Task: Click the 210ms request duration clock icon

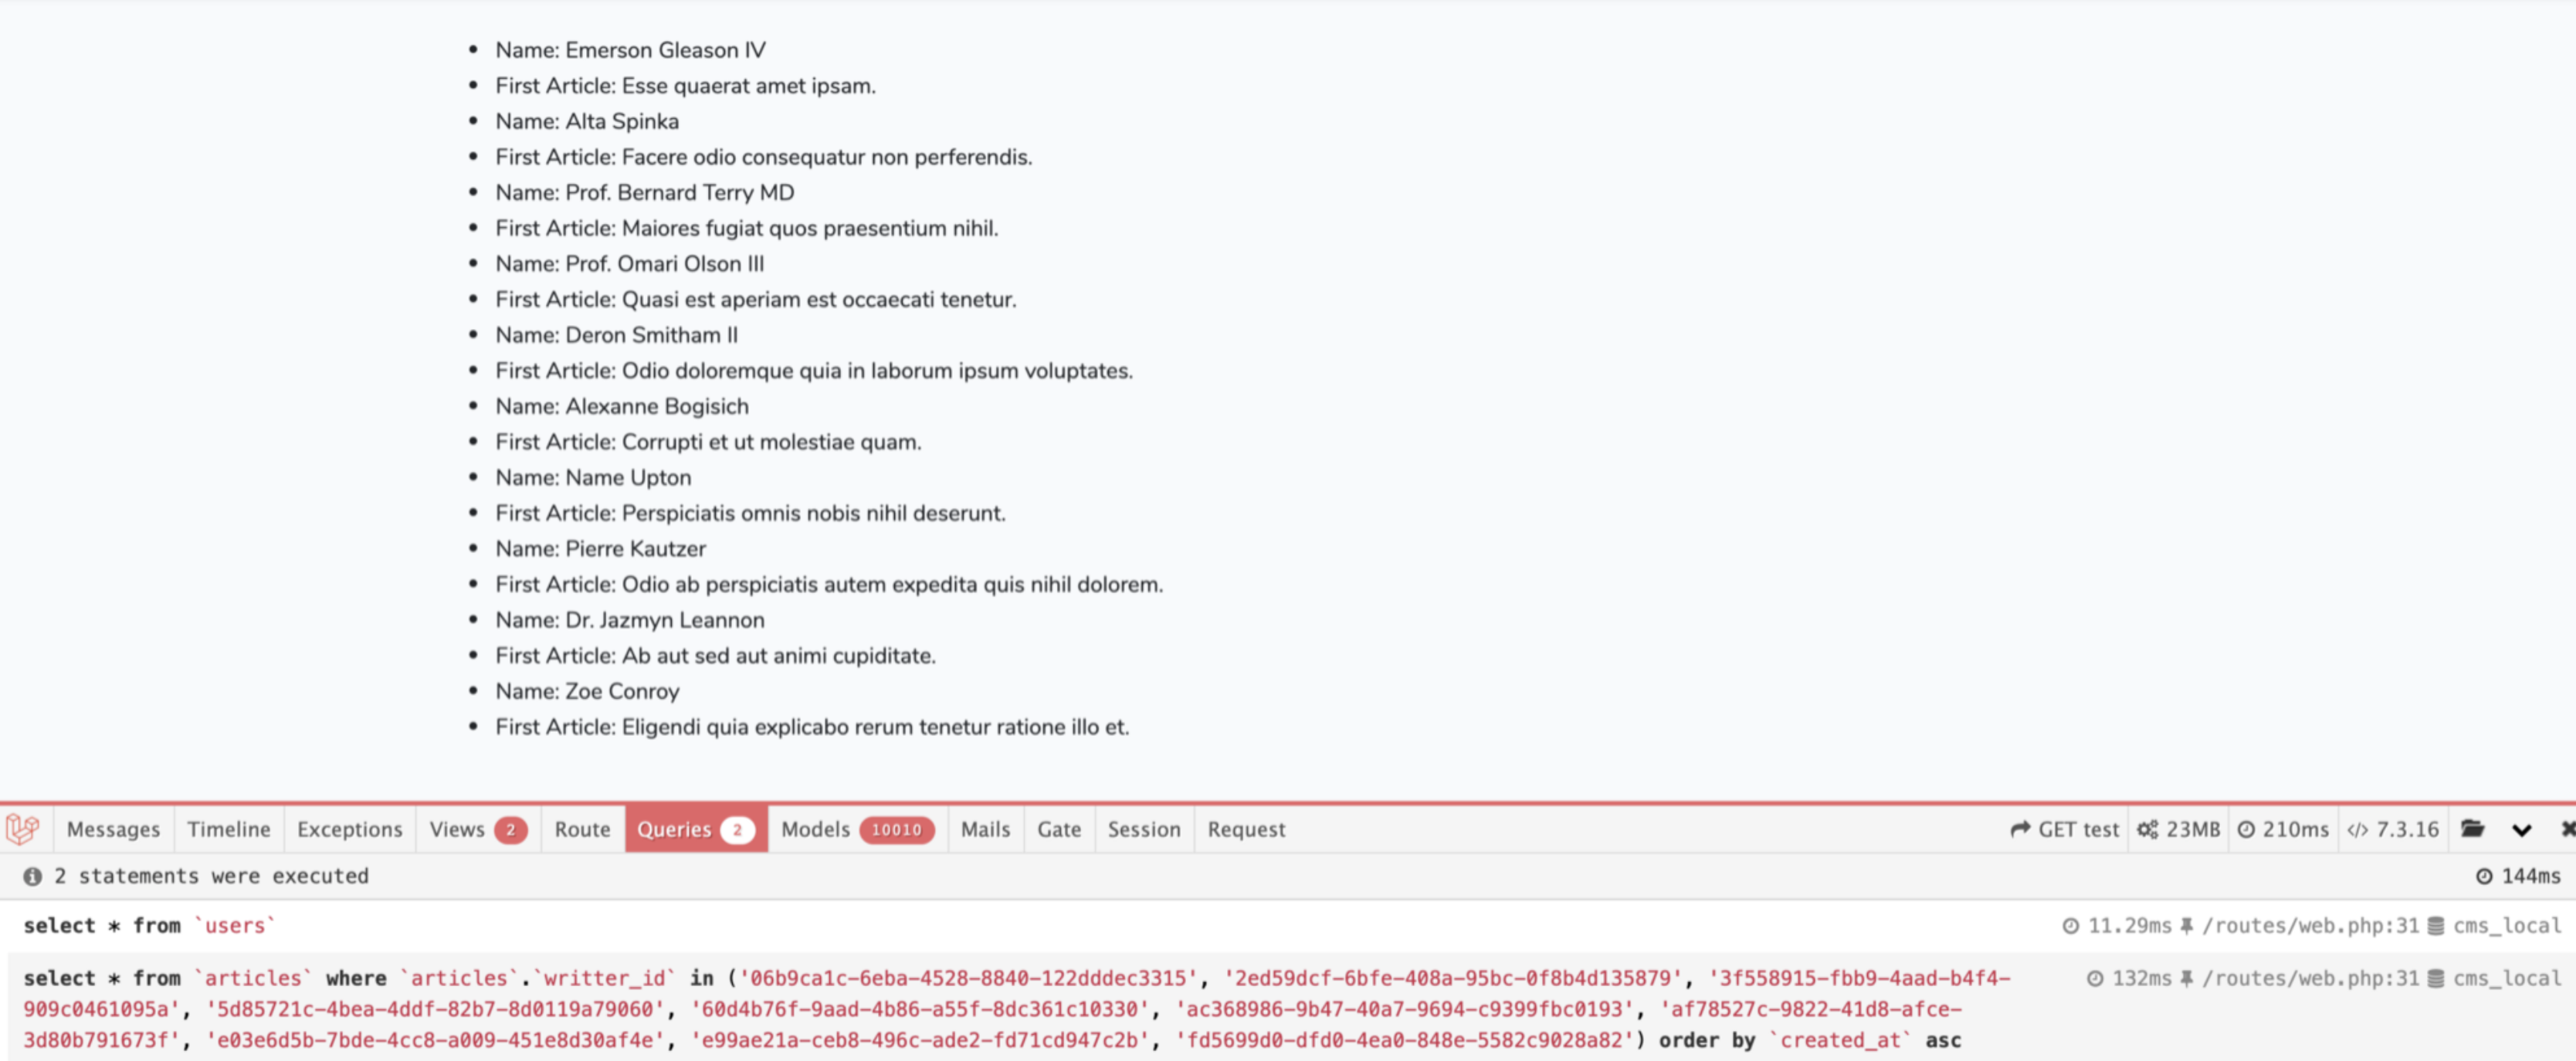Action: pos(2246,829)
